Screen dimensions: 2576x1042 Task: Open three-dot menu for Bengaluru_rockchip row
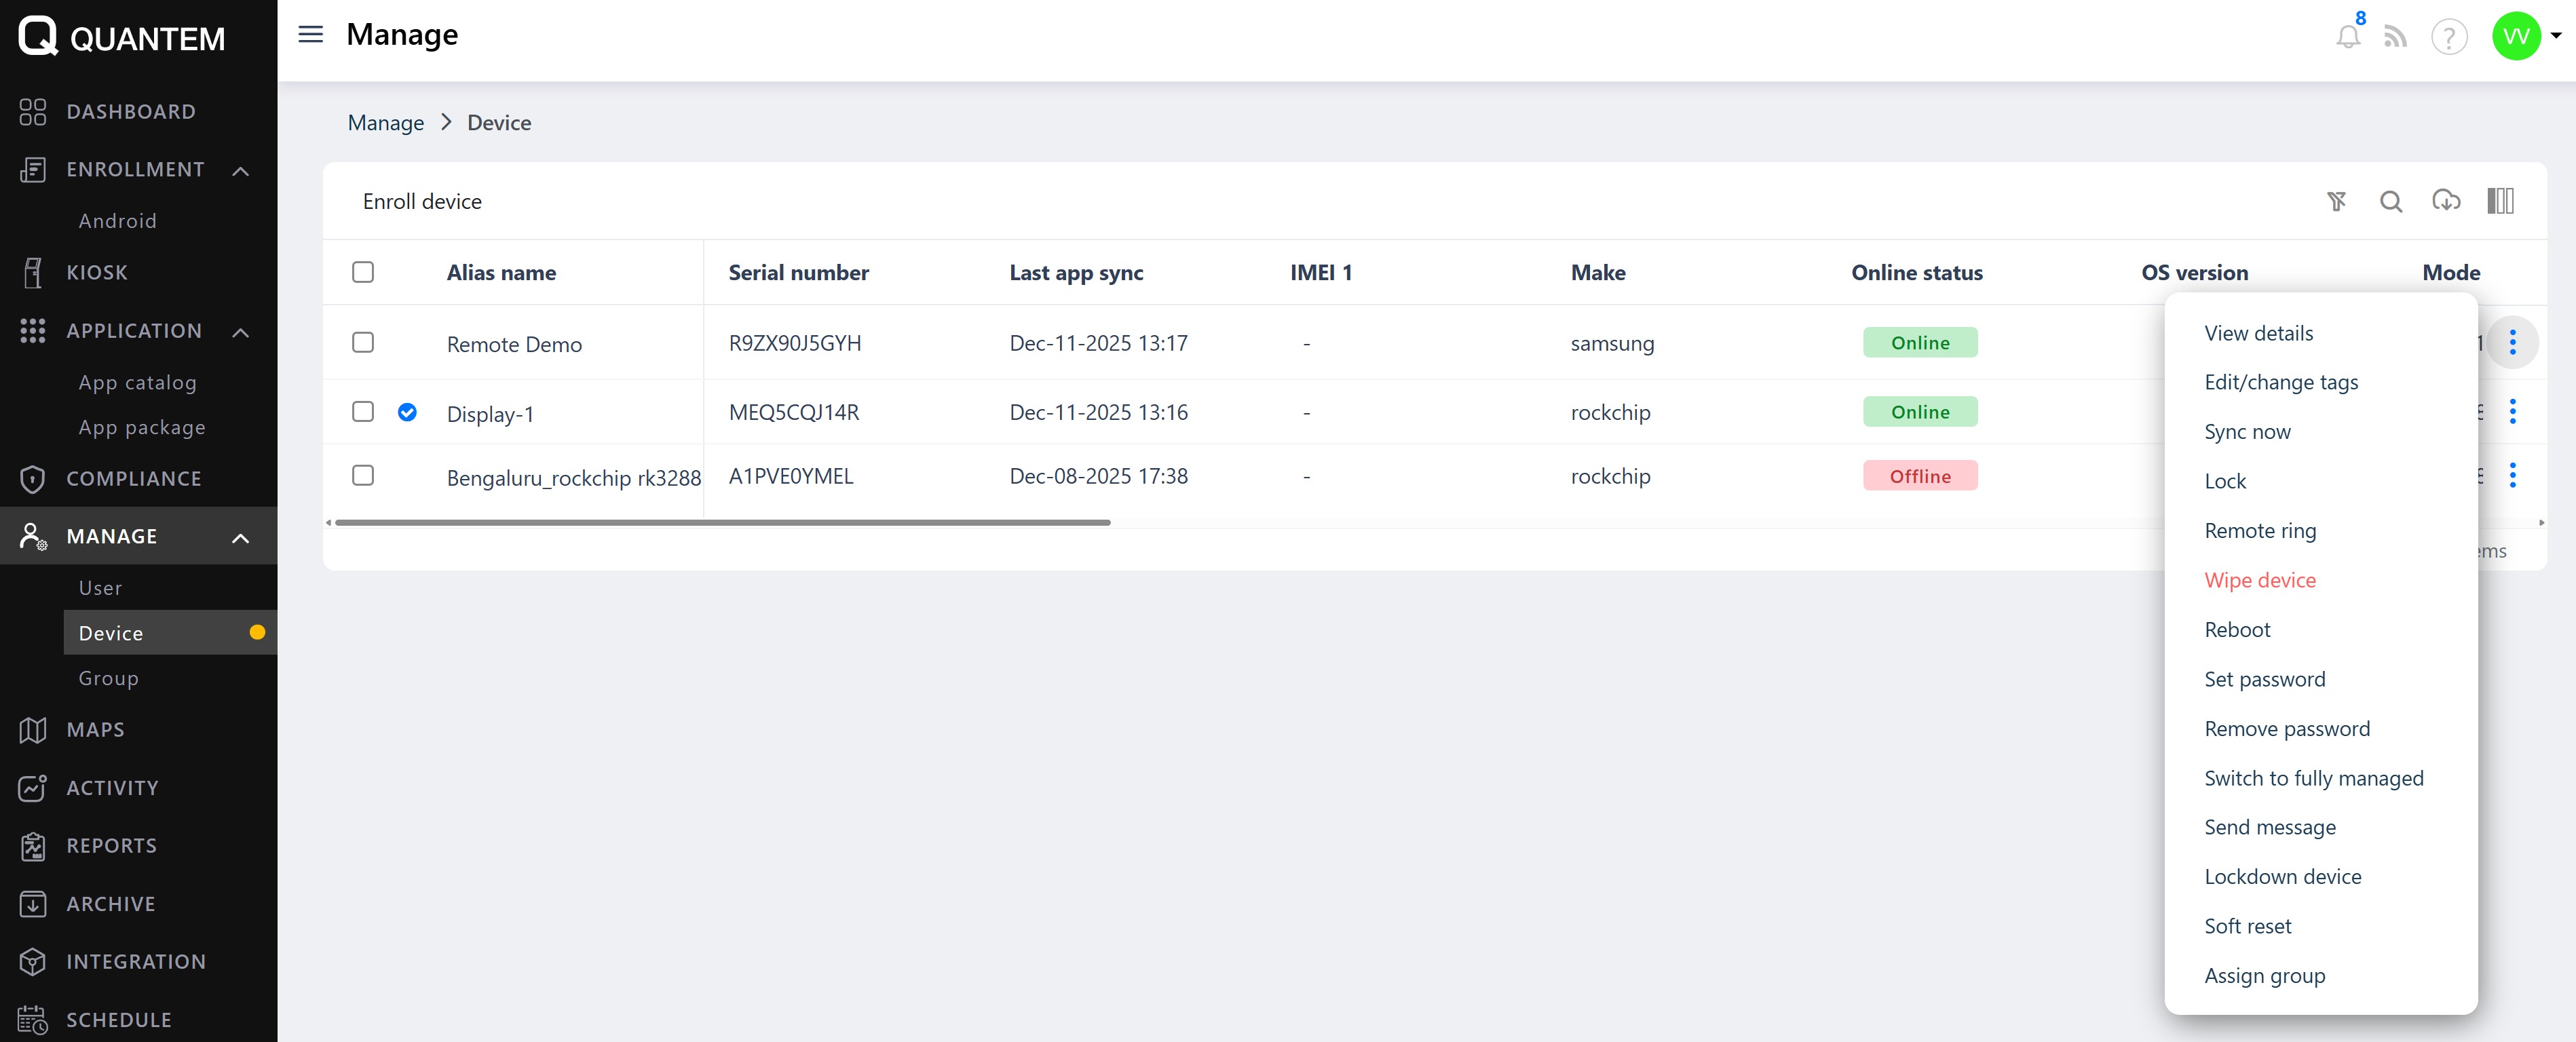click(x=2512, y=476)
